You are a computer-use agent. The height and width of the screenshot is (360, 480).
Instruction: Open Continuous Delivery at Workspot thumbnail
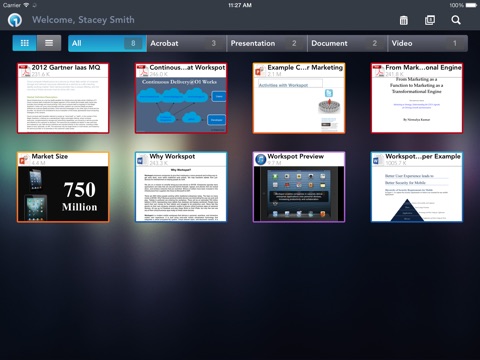click(x=181, y=98)
